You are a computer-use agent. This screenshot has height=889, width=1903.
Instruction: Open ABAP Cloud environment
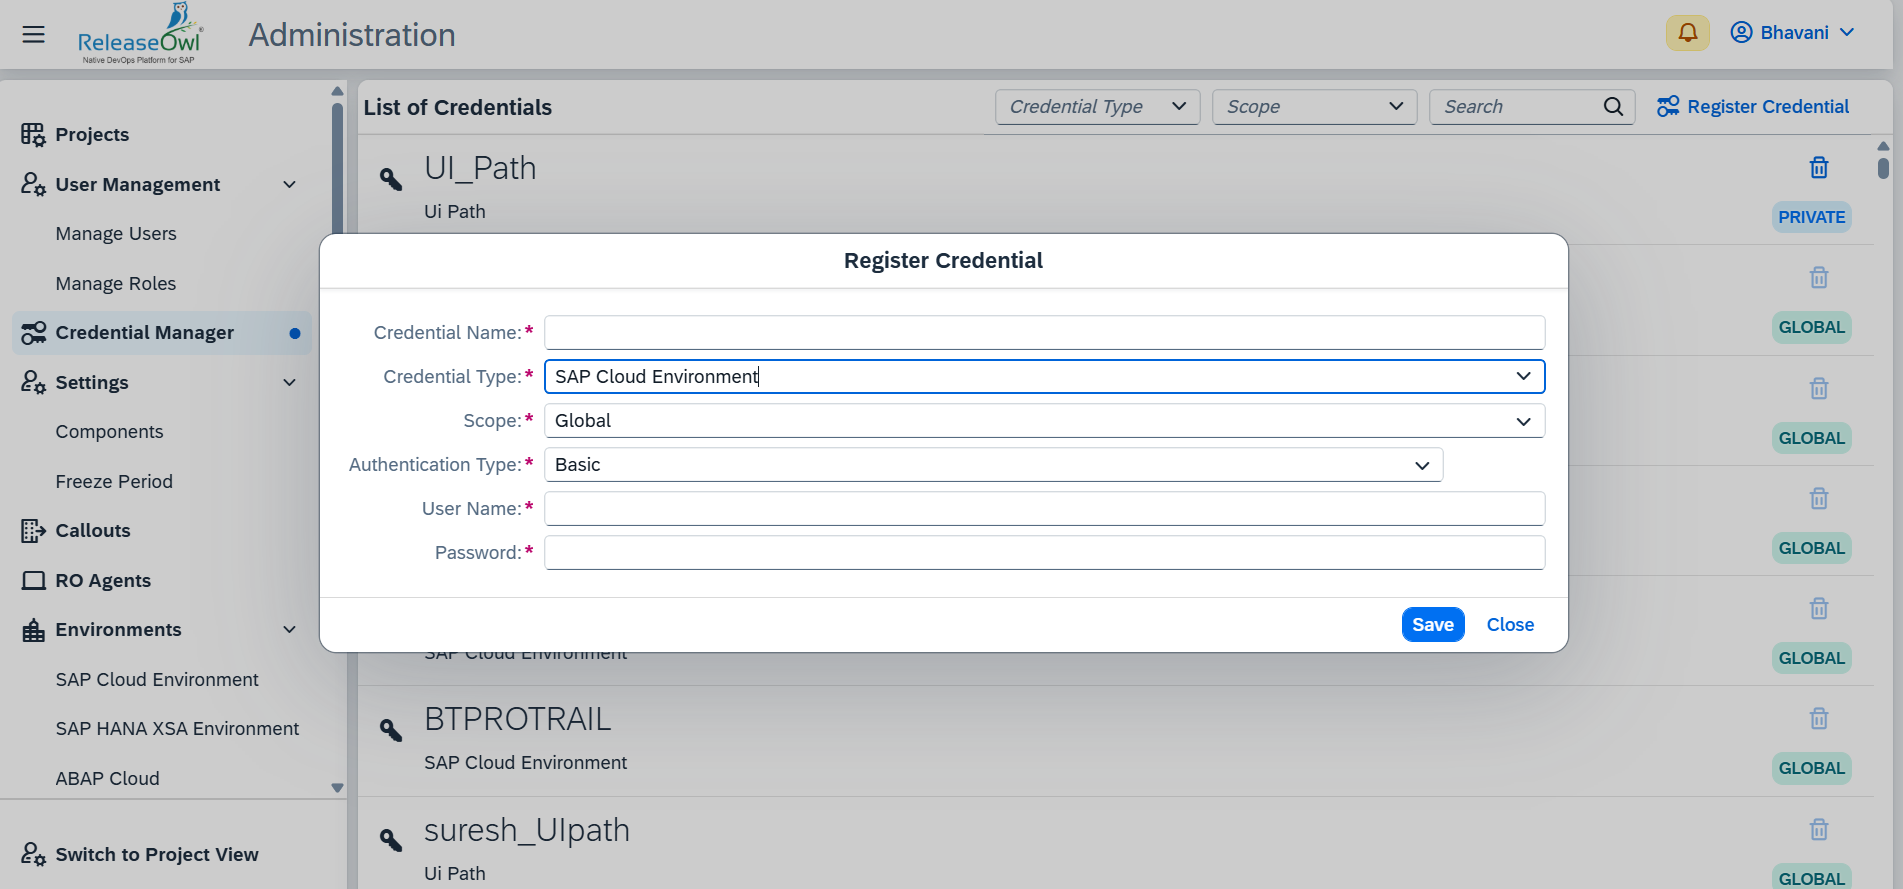click(x=107, y=779)
